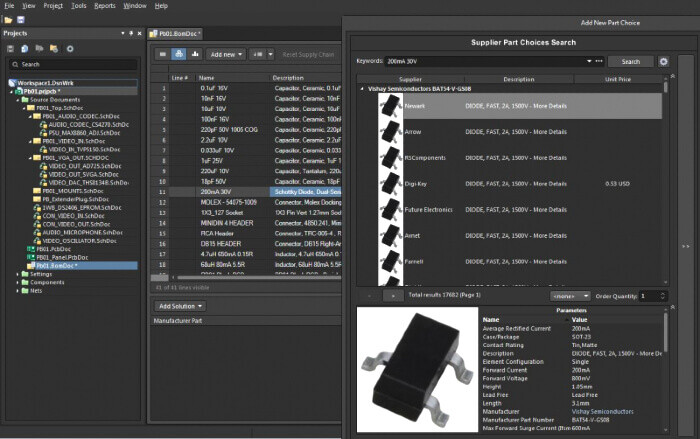
Task: Increase Order Quantity with spinner
Action: (x=662, y=293)
